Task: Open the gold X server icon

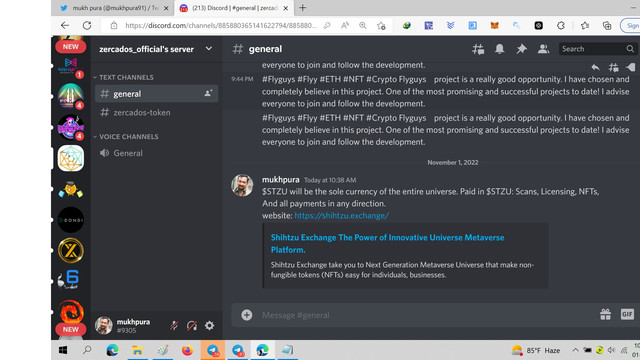Action: (x=71, y=250)
